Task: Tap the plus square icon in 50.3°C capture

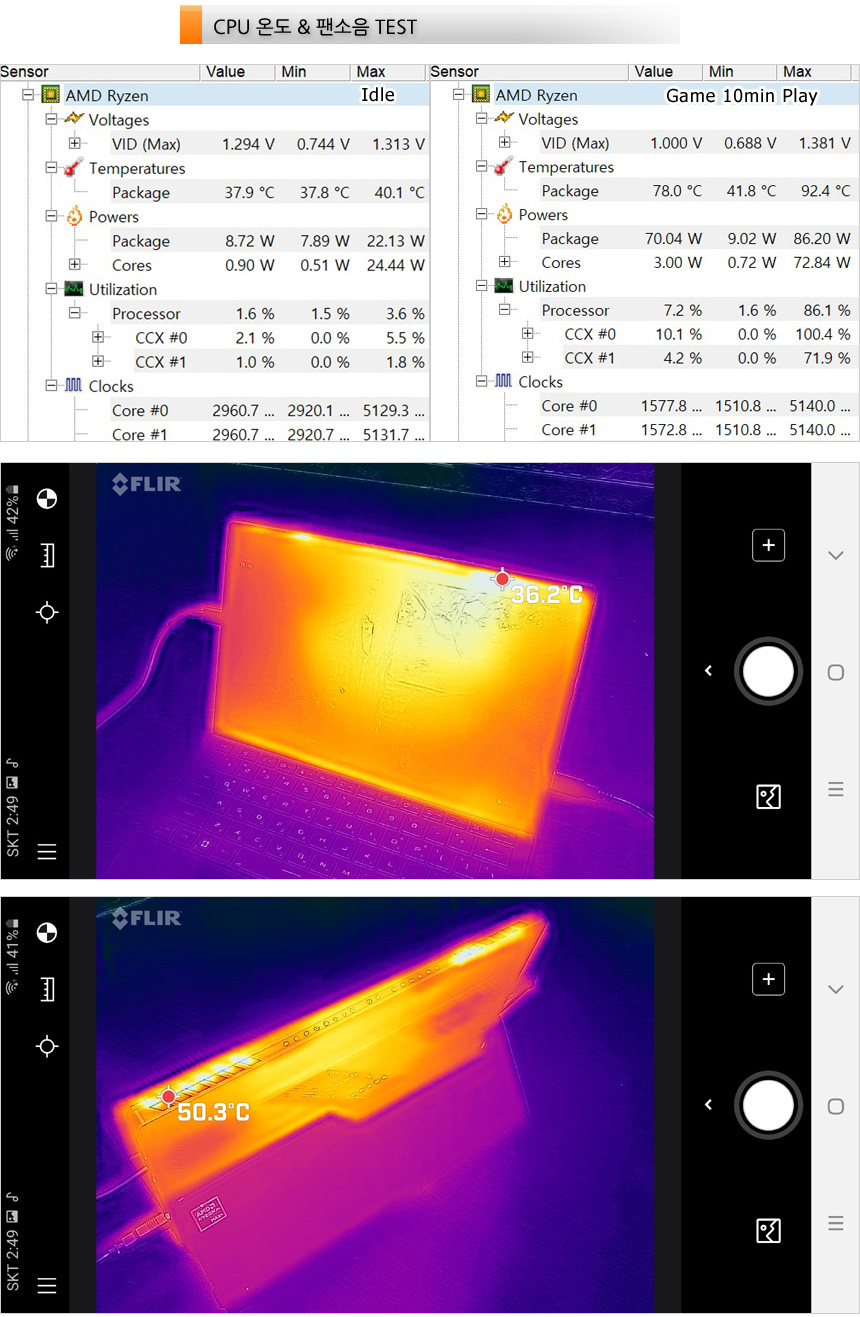Action: pos(768,979)
